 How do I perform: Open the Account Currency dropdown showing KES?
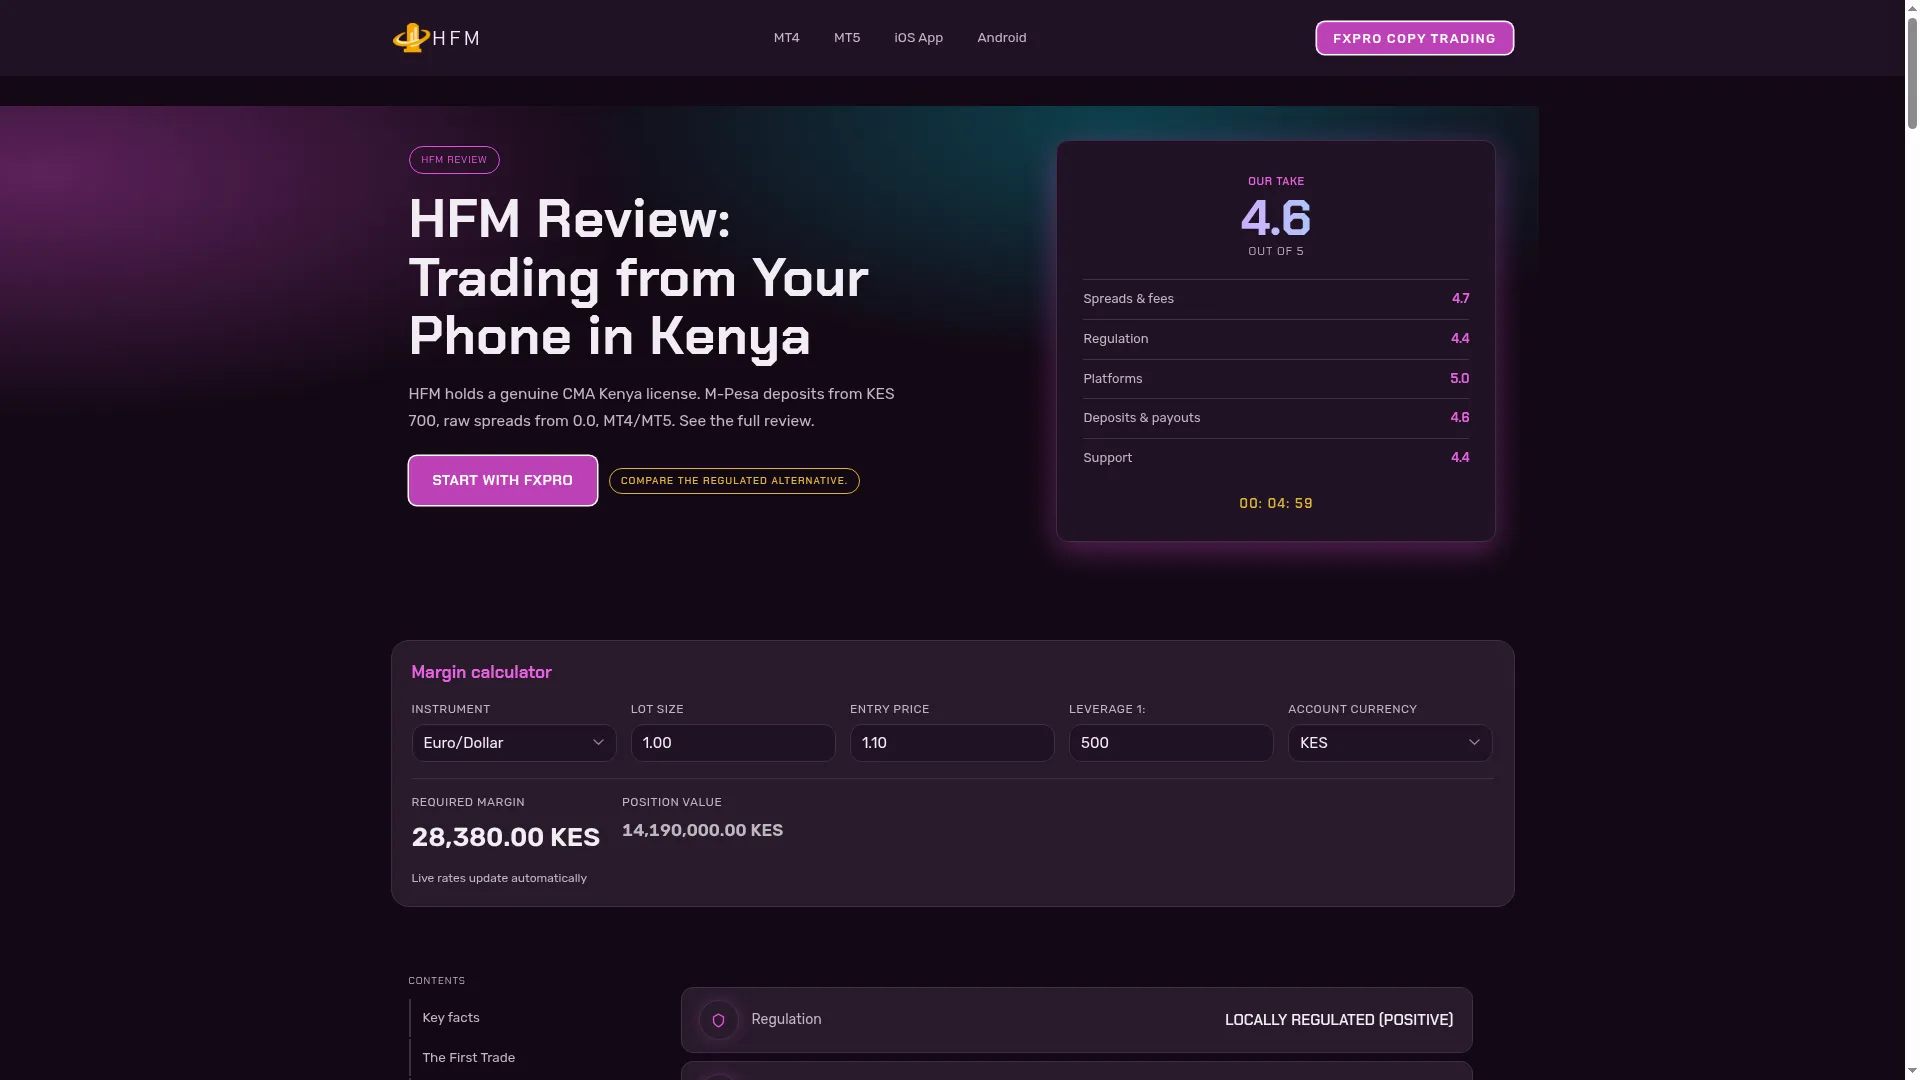click(1390, 743)
